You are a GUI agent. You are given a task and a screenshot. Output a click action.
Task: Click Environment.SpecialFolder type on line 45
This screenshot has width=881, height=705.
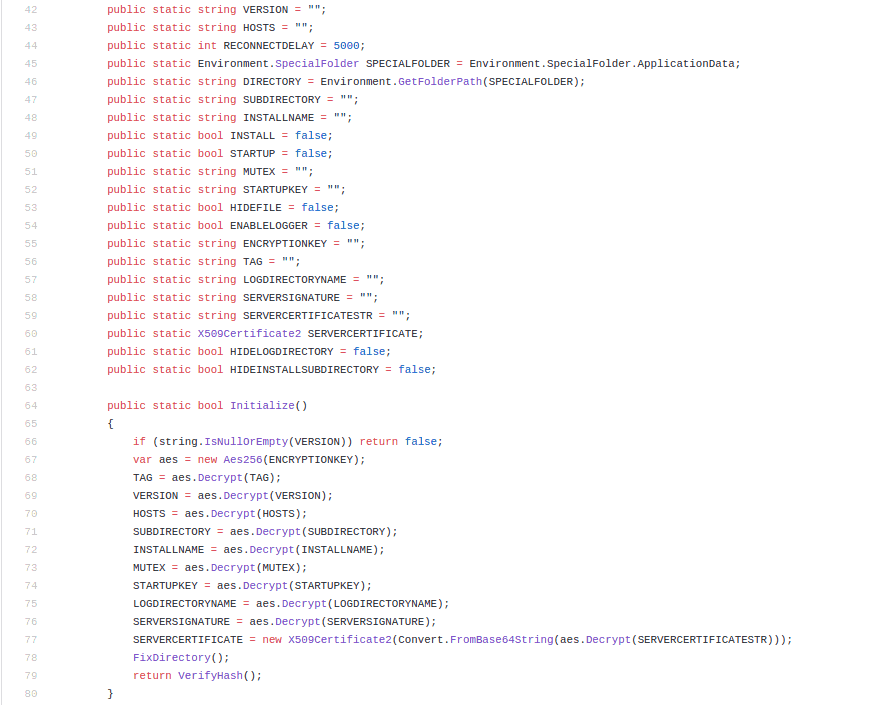click(x=278, y=63)
